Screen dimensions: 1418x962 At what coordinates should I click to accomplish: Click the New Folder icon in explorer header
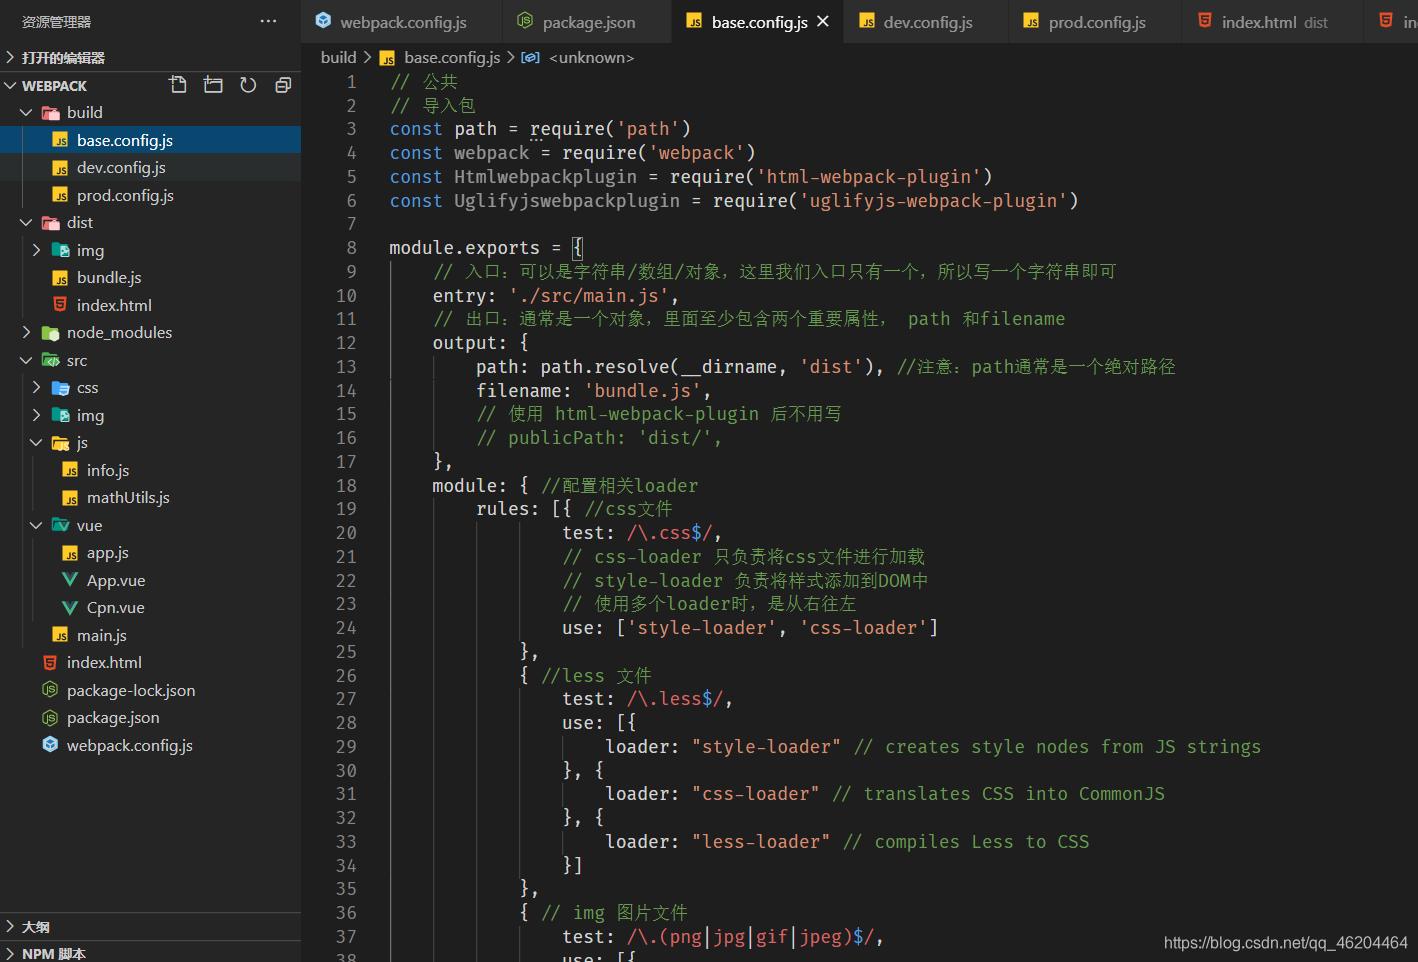pos(213,85)
